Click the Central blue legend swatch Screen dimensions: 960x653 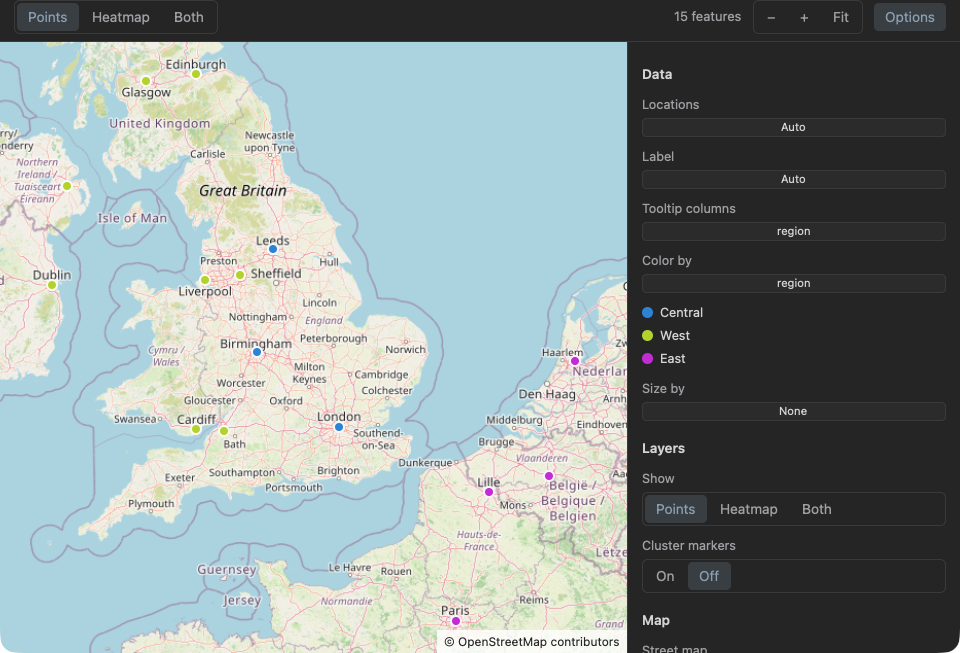[647, 313]
